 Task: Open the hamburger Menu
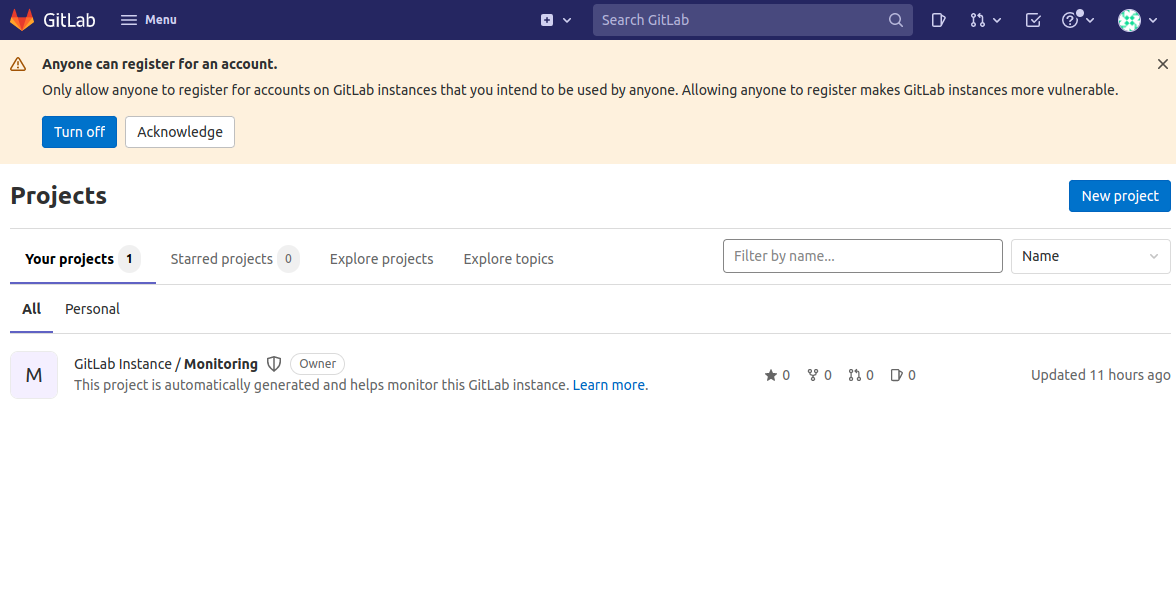click(x=148, y=20)
